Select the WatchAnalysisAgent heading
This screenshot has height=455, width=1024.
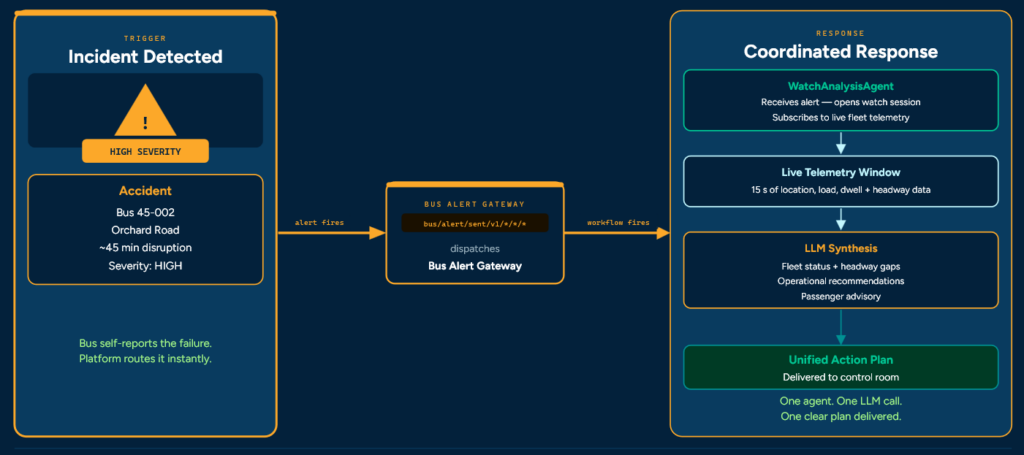coord(840,87)
